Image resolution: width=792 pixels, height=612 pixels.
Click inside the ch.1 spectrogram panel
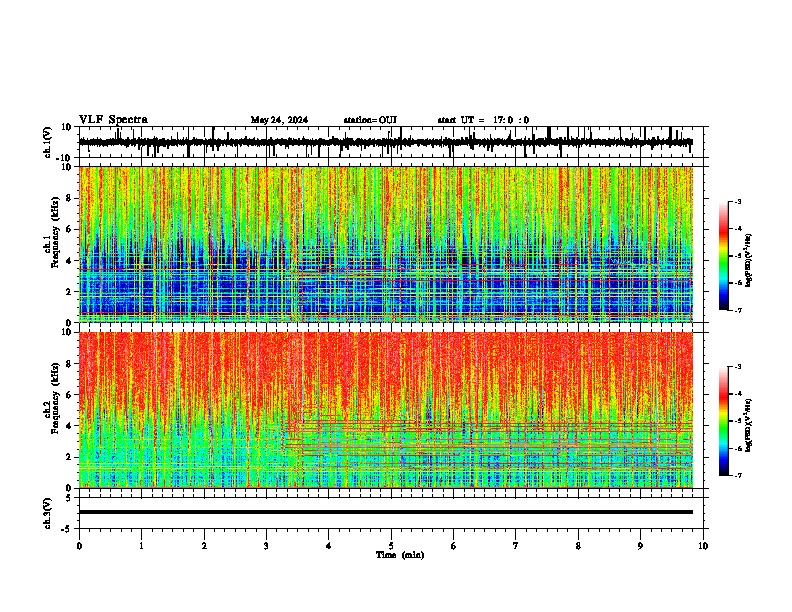point(386,244)
